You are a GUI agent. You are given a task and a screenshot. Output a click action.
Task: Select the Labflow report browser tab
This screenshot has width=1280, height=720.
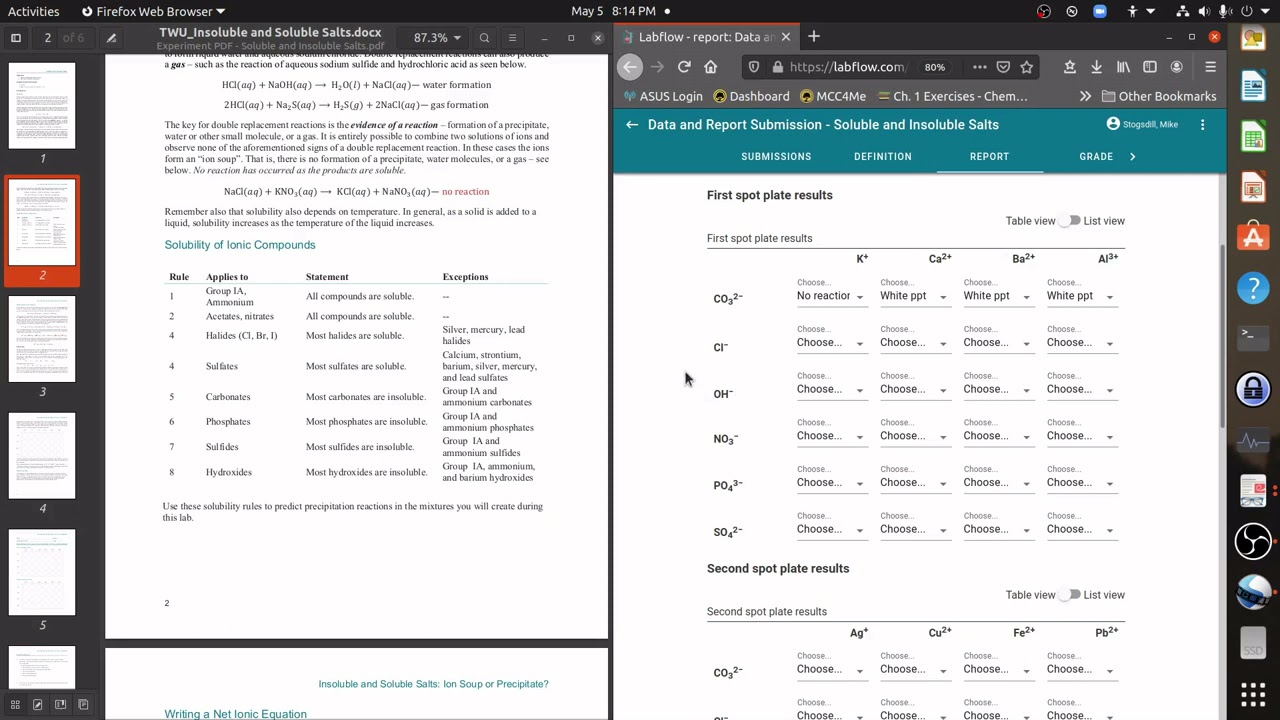[x=705, y=37]
